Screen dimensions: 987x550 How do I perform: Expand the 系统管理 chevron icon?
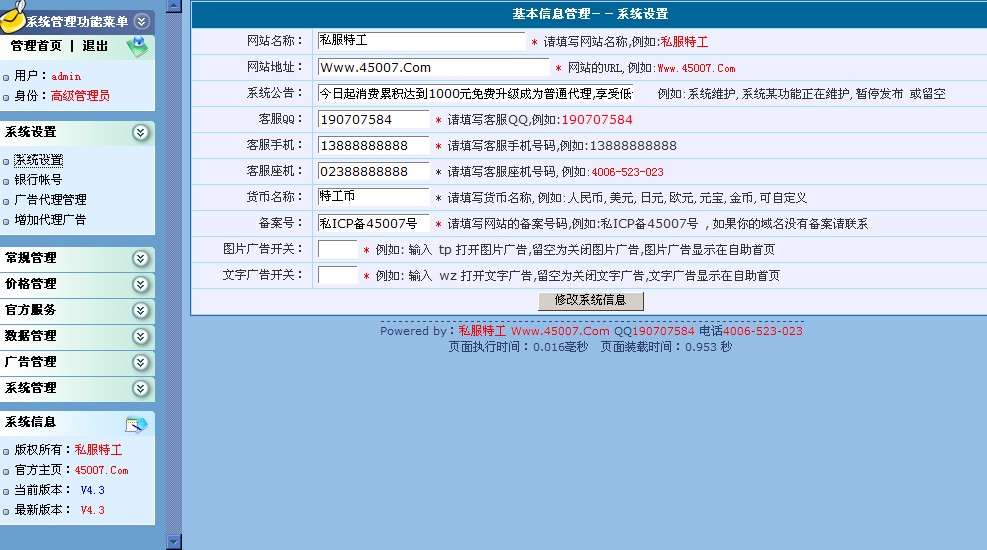coord(141,388)
